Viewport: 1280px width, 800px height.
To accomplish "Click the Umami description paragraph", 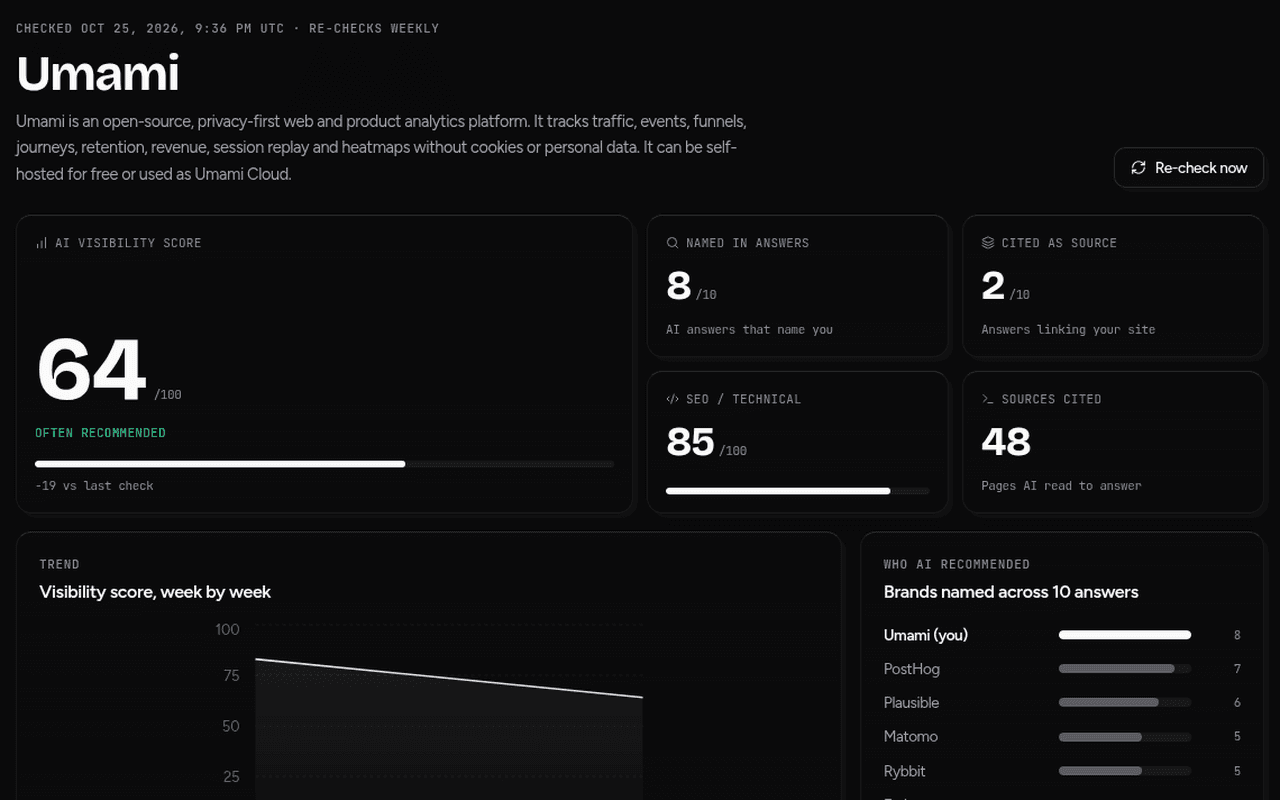I will [381, 148].
